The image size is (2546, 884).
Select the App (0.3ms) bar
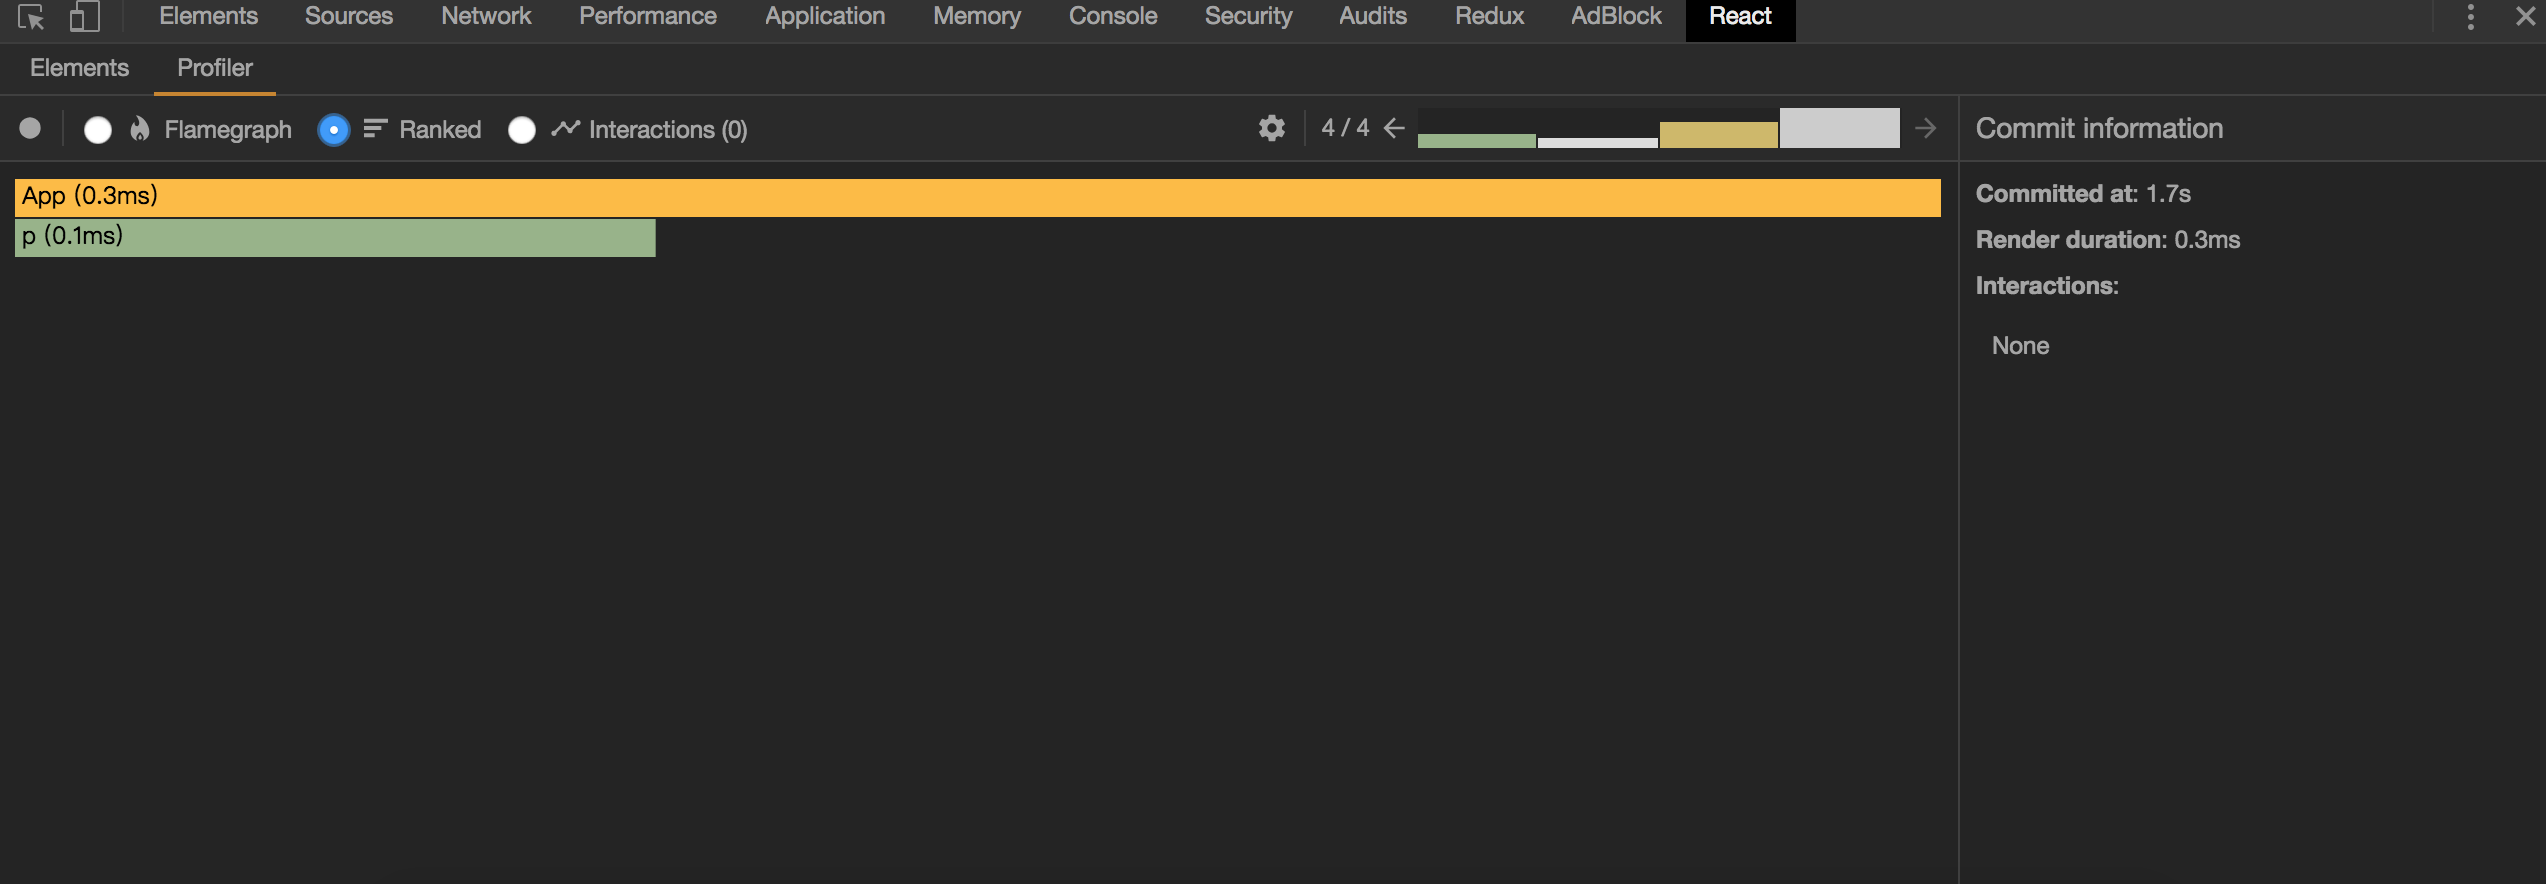[x=977, y=197]
